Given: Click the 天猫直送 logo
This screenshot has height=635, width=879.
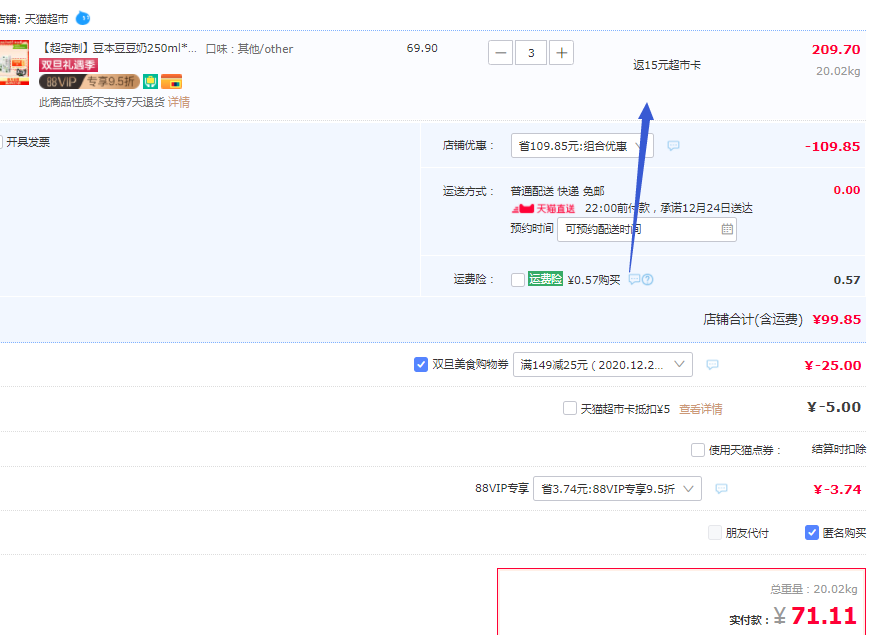Looking at the screenshot, I should [543, 208].
